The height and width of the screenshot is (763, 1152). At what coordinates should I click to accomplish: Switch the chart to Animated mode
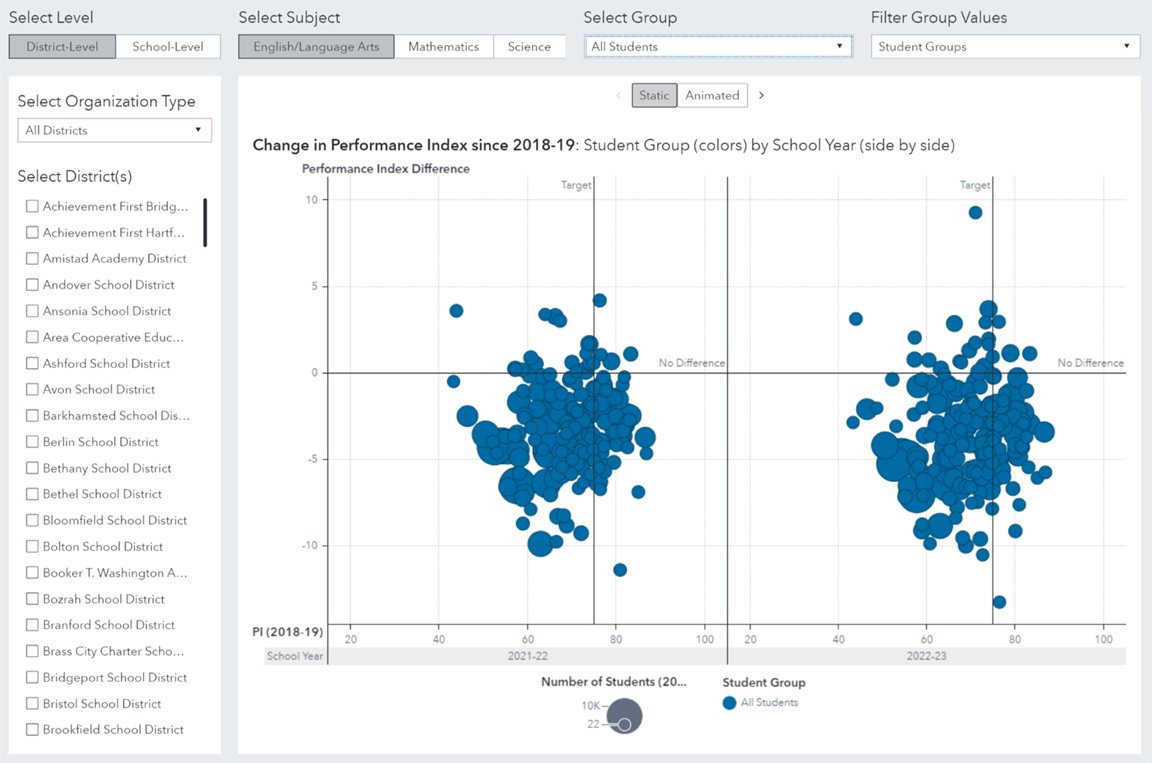point(712,95)
